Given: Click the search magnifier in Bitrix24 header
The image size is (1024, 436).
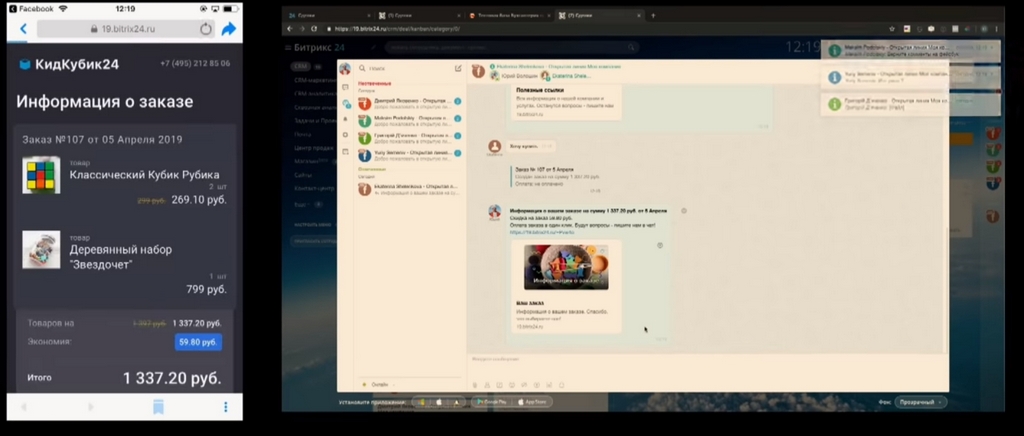Looking at the screenshot, I should (x=631, y=47).
